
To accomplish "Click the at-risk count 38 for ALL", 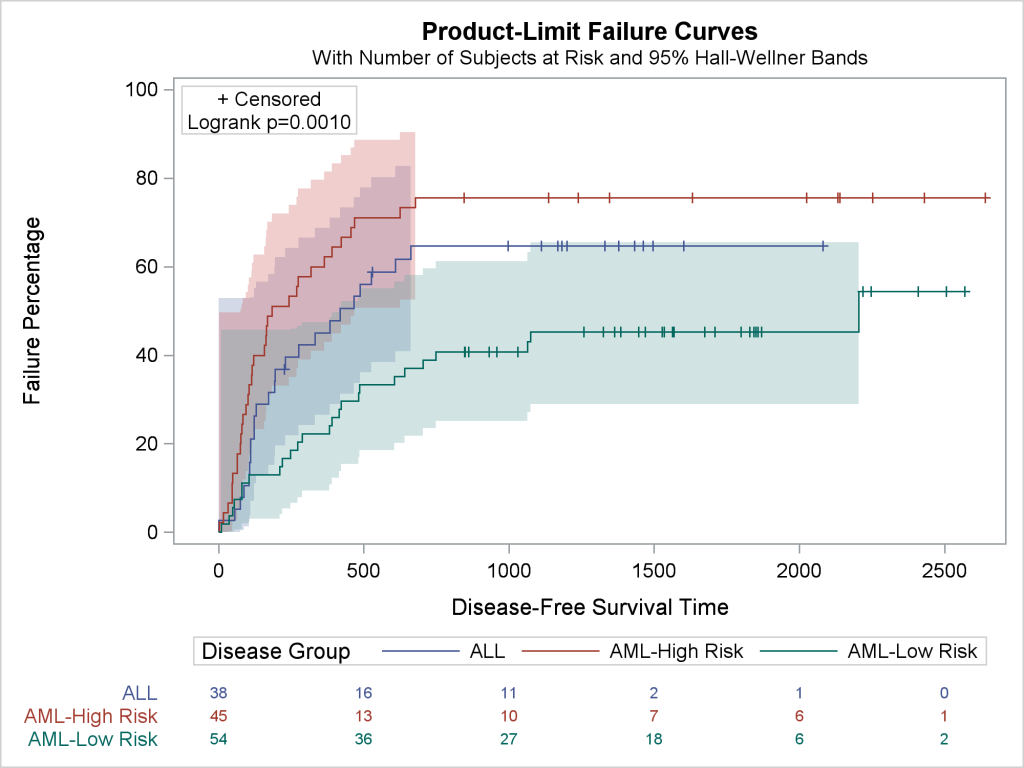I will [x=219, y=692].
